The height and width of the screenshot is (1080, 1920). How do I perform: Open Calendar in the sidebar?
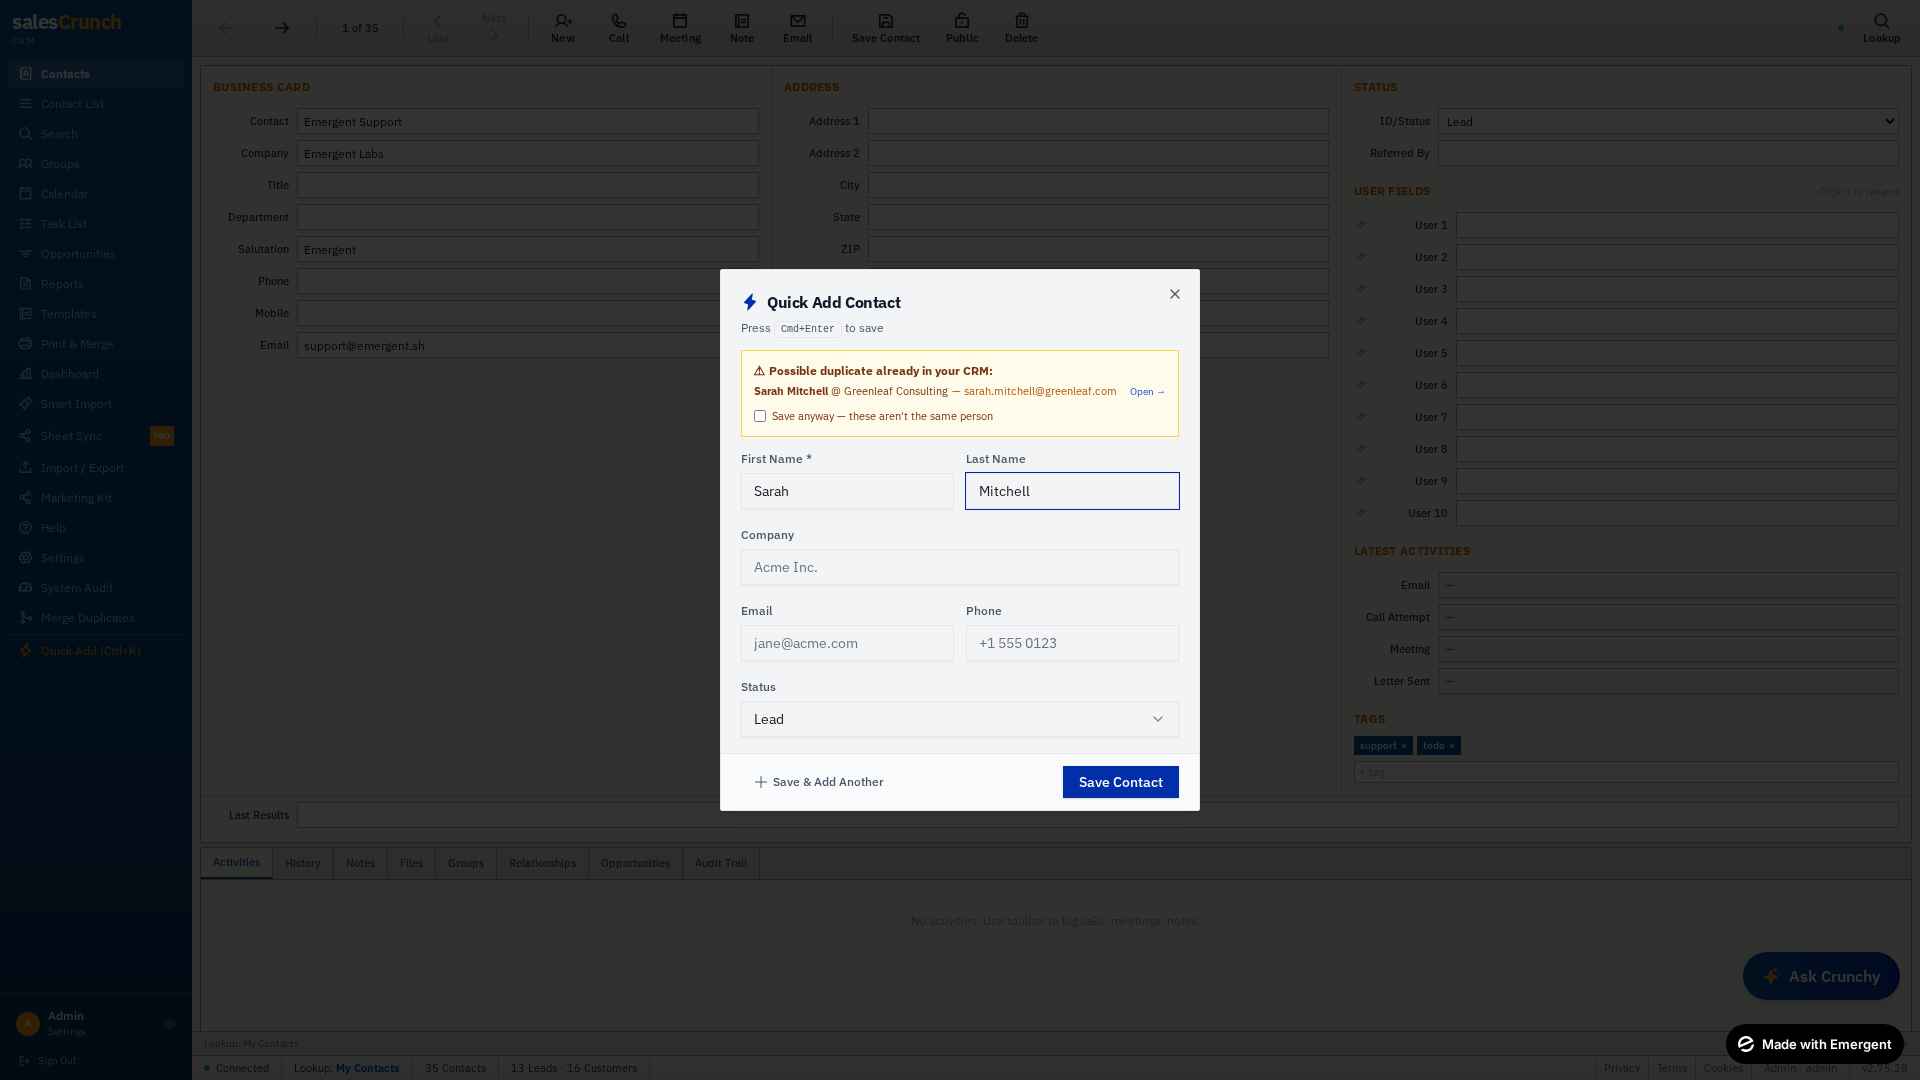[96, 194]
